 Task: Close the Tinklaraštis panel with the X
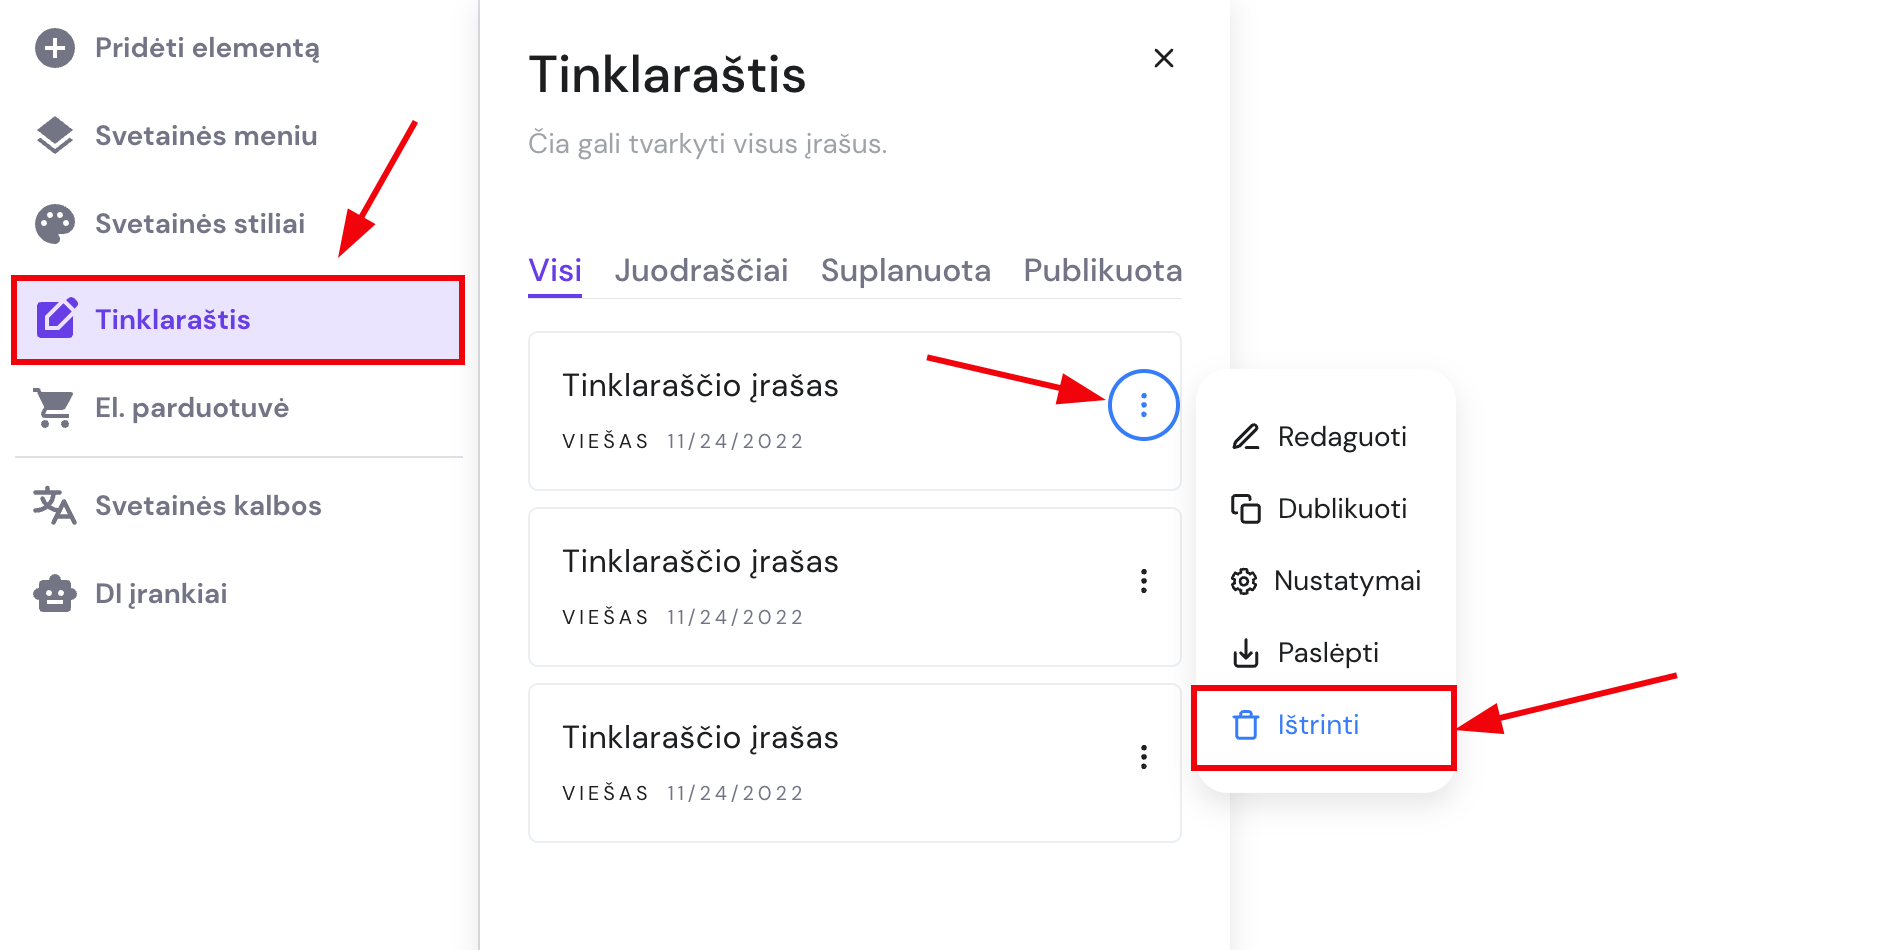pos(1163,58)
